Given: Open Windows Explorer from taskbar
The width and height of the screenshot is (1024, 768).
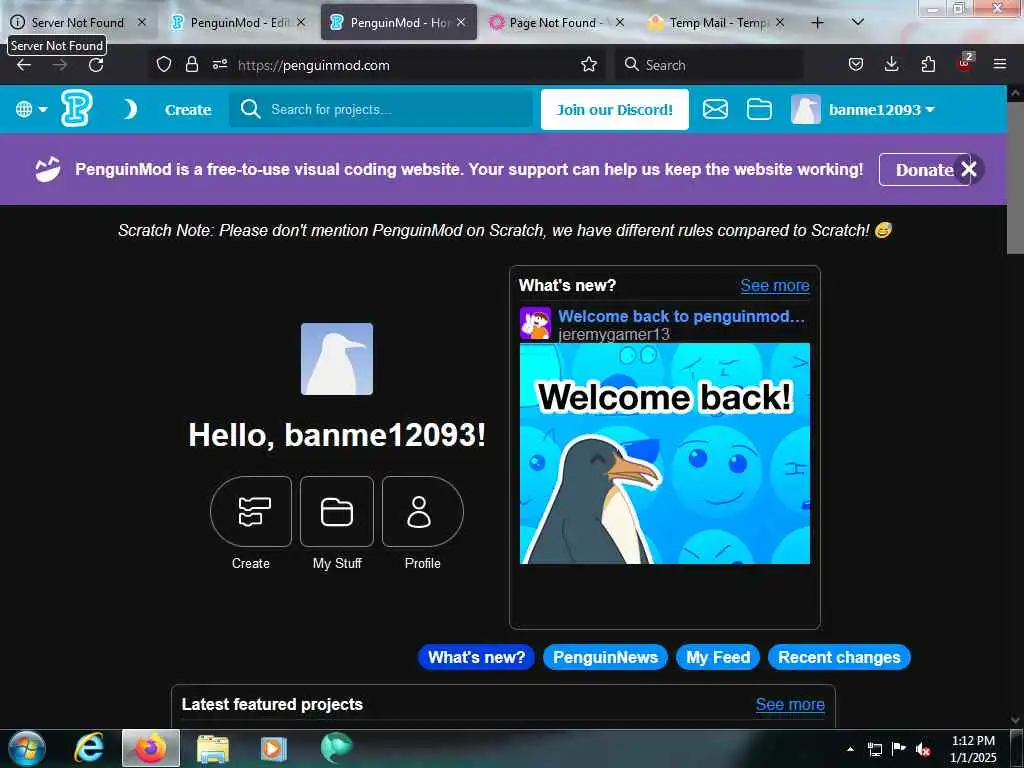Looking at the screenshot, I should tap(213, 748).
